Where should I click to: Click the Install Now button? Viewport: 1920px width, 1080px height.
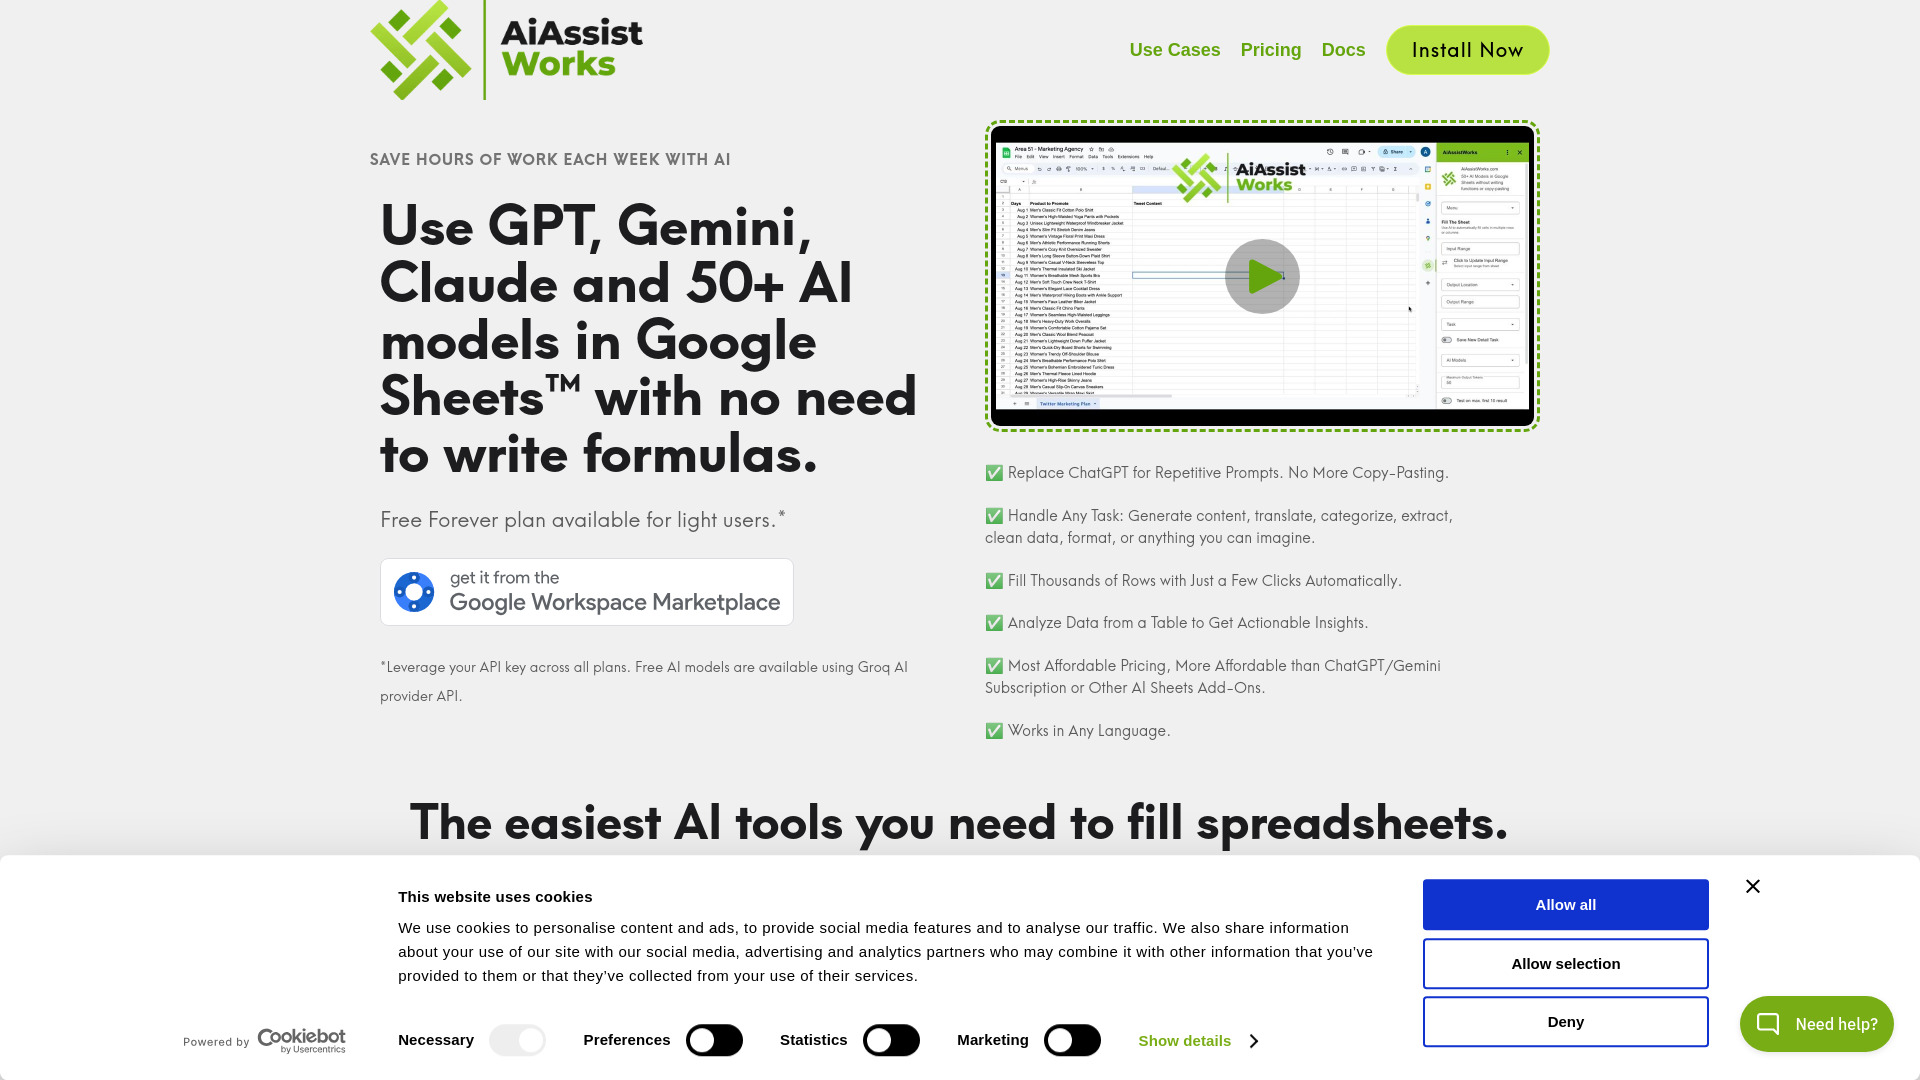[x=1466, y=50]
